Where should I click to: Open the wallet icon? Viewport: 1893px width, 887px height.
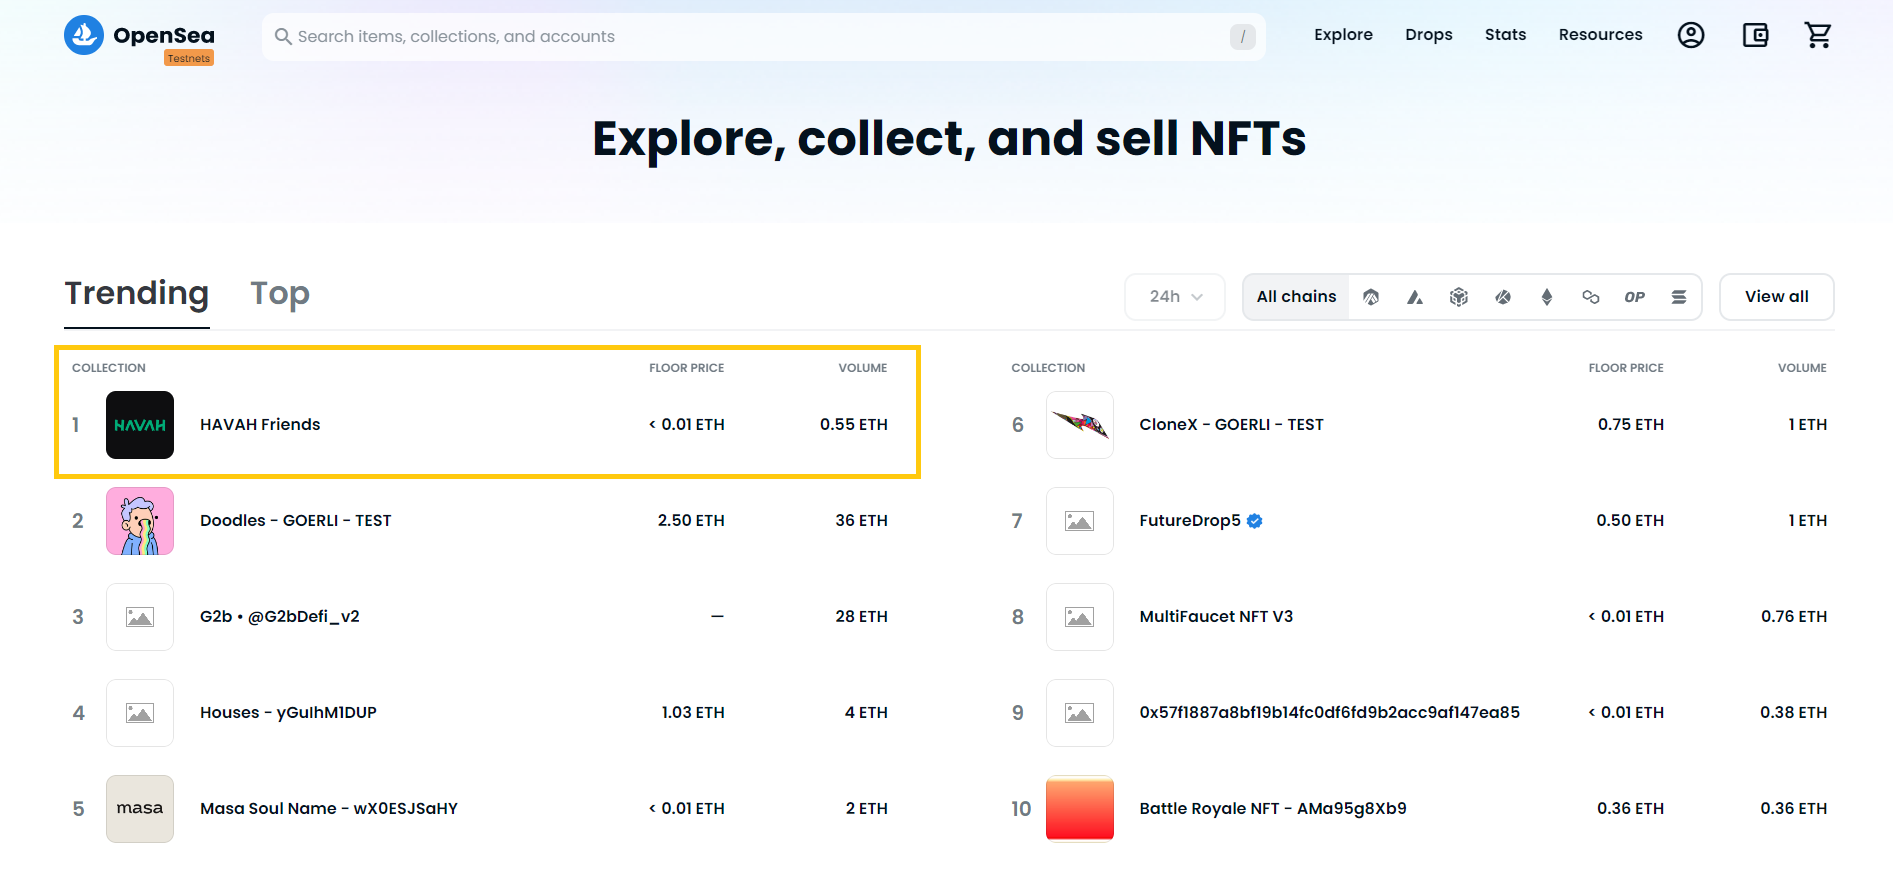(1756, 35)
